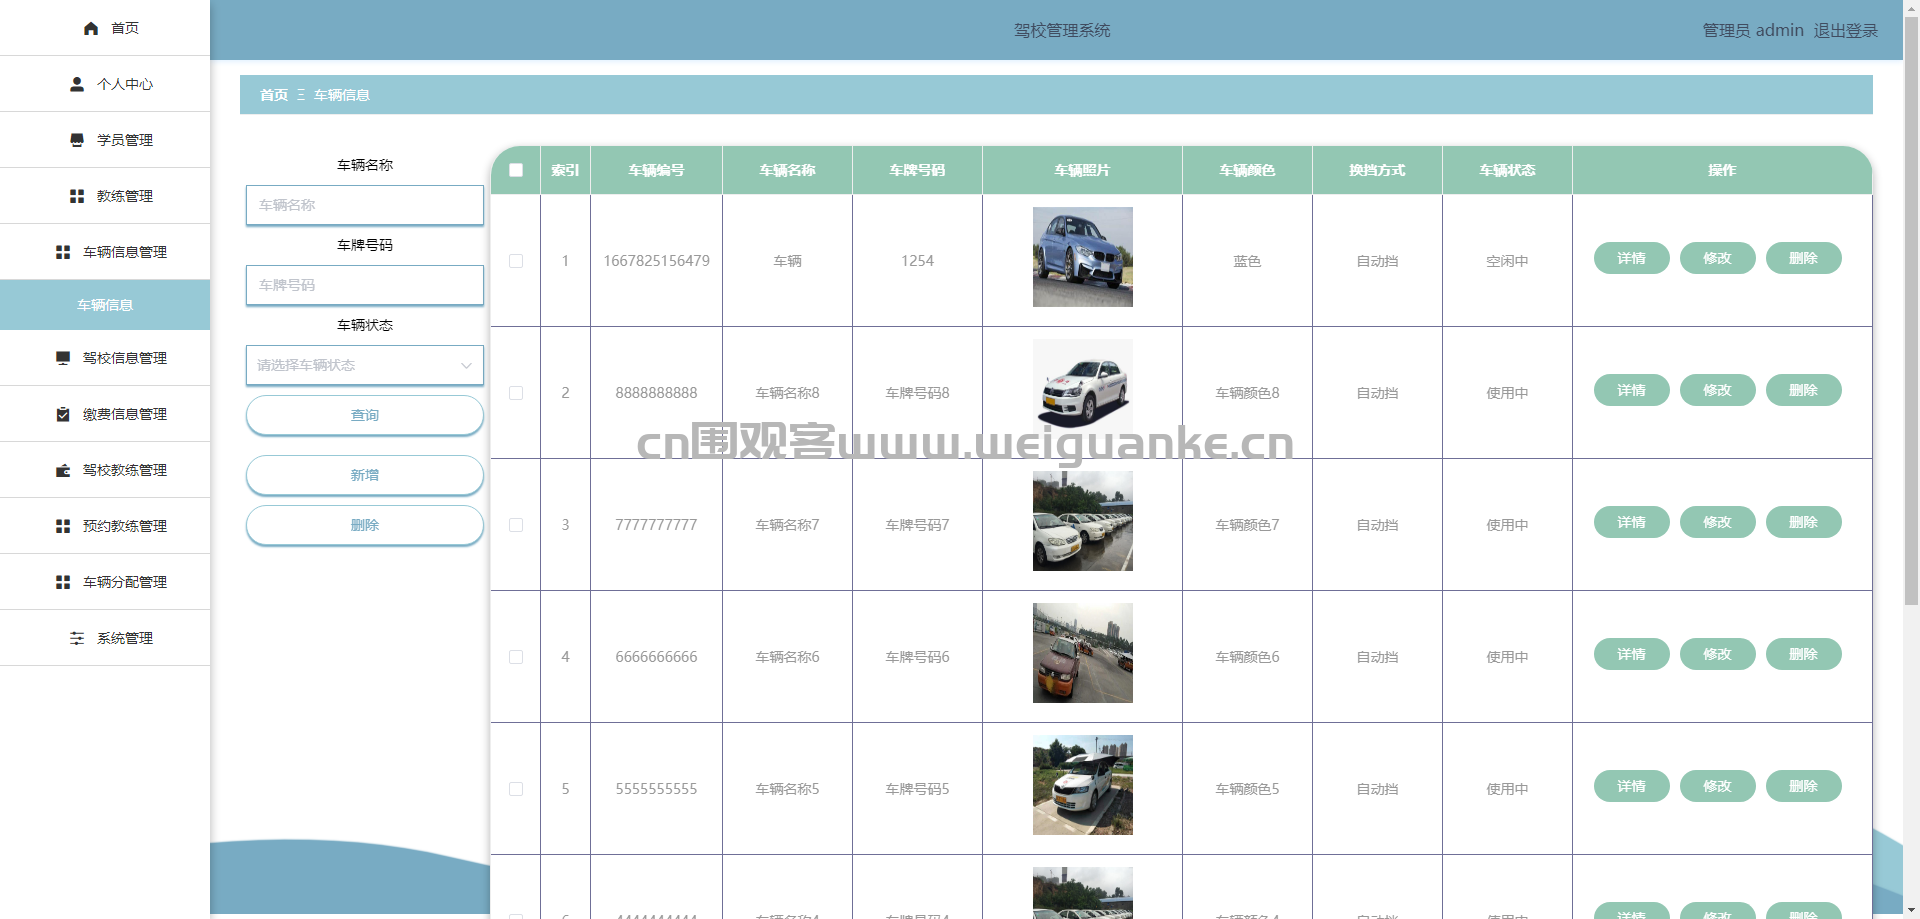Open 驾校信息管理 menu item
Screen dimensions: 1920x919
[x=105, y=358]
